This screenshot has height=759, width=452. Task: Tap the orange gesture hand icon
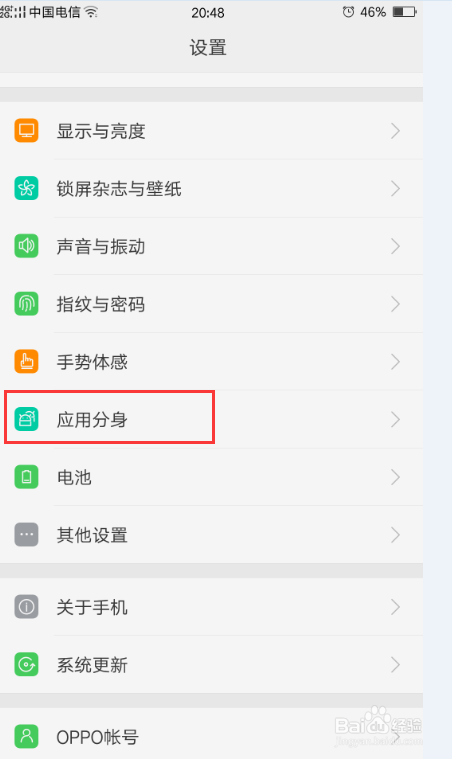26,362
